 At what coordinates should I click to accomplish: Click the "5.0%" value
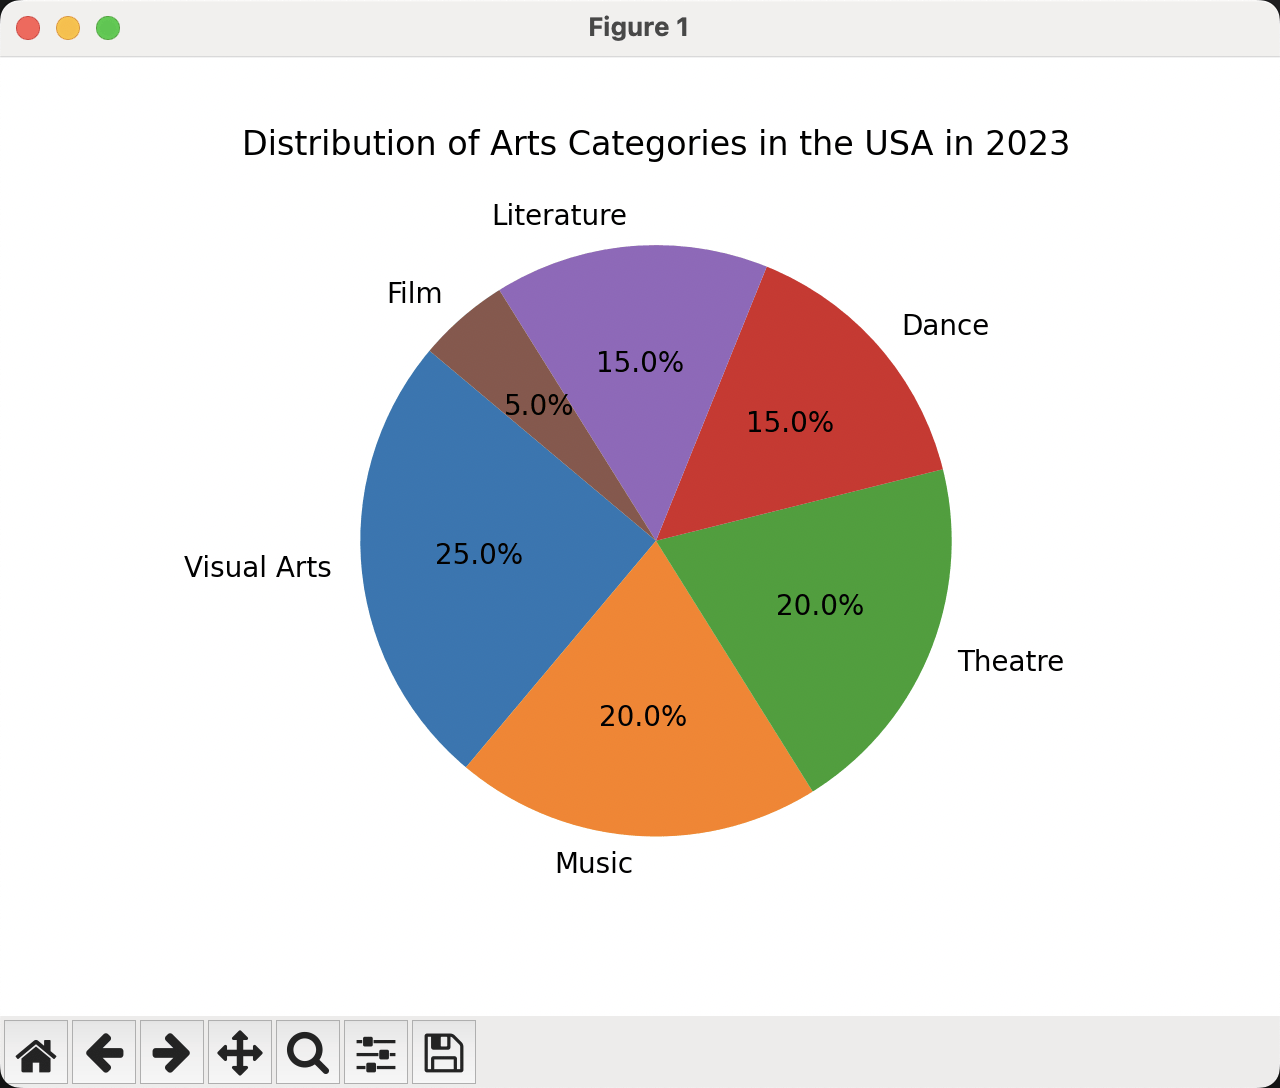tap(538, 405)
